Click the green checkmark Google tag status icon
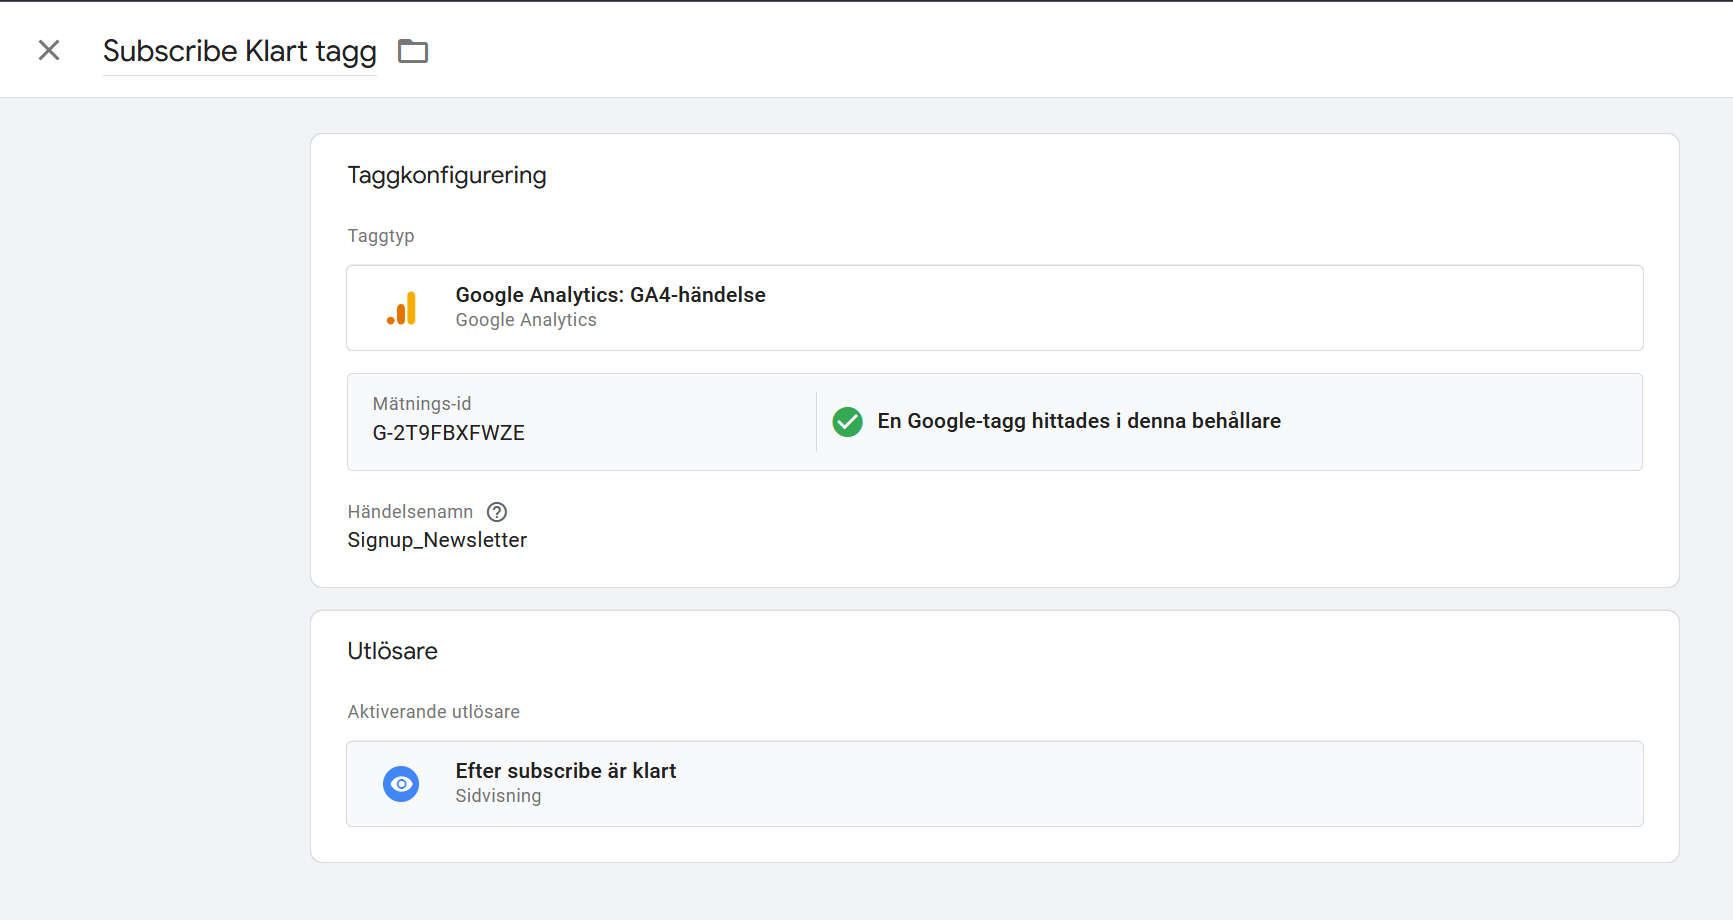 tap(848, 422)
